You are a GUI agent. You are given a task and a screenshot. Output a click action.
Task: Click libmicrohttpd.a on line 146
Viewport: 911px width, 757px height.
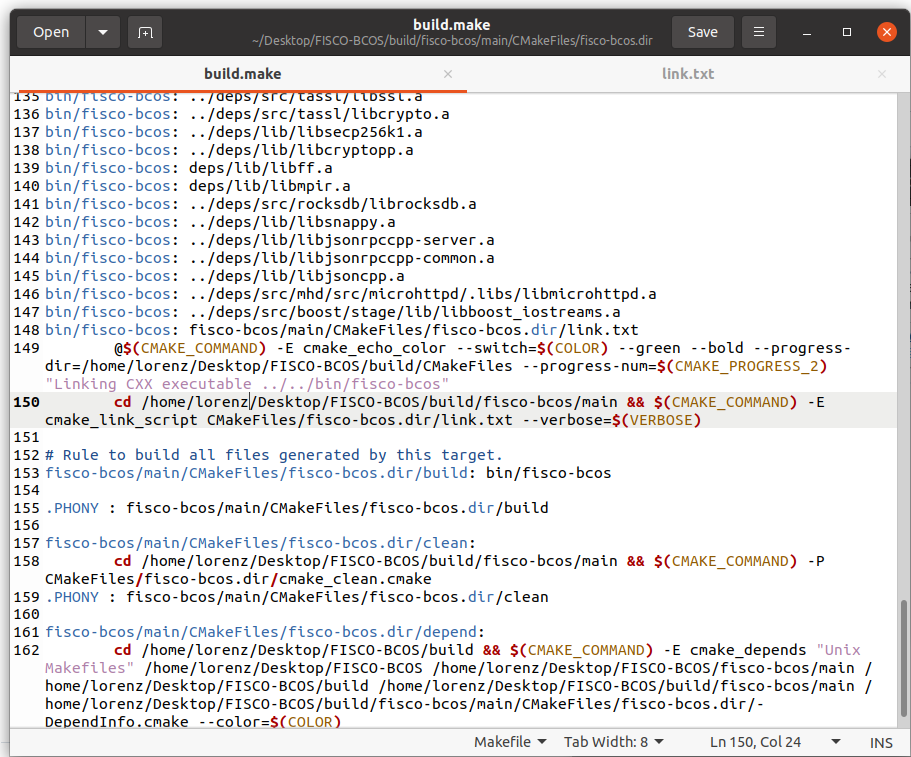(x=590, y=294)
